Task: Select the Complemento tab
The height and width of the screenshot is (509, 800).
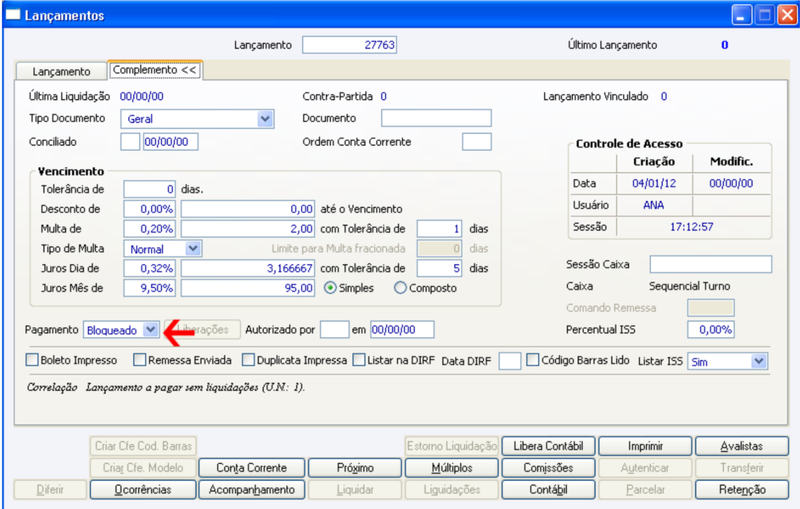Action: 155,70
